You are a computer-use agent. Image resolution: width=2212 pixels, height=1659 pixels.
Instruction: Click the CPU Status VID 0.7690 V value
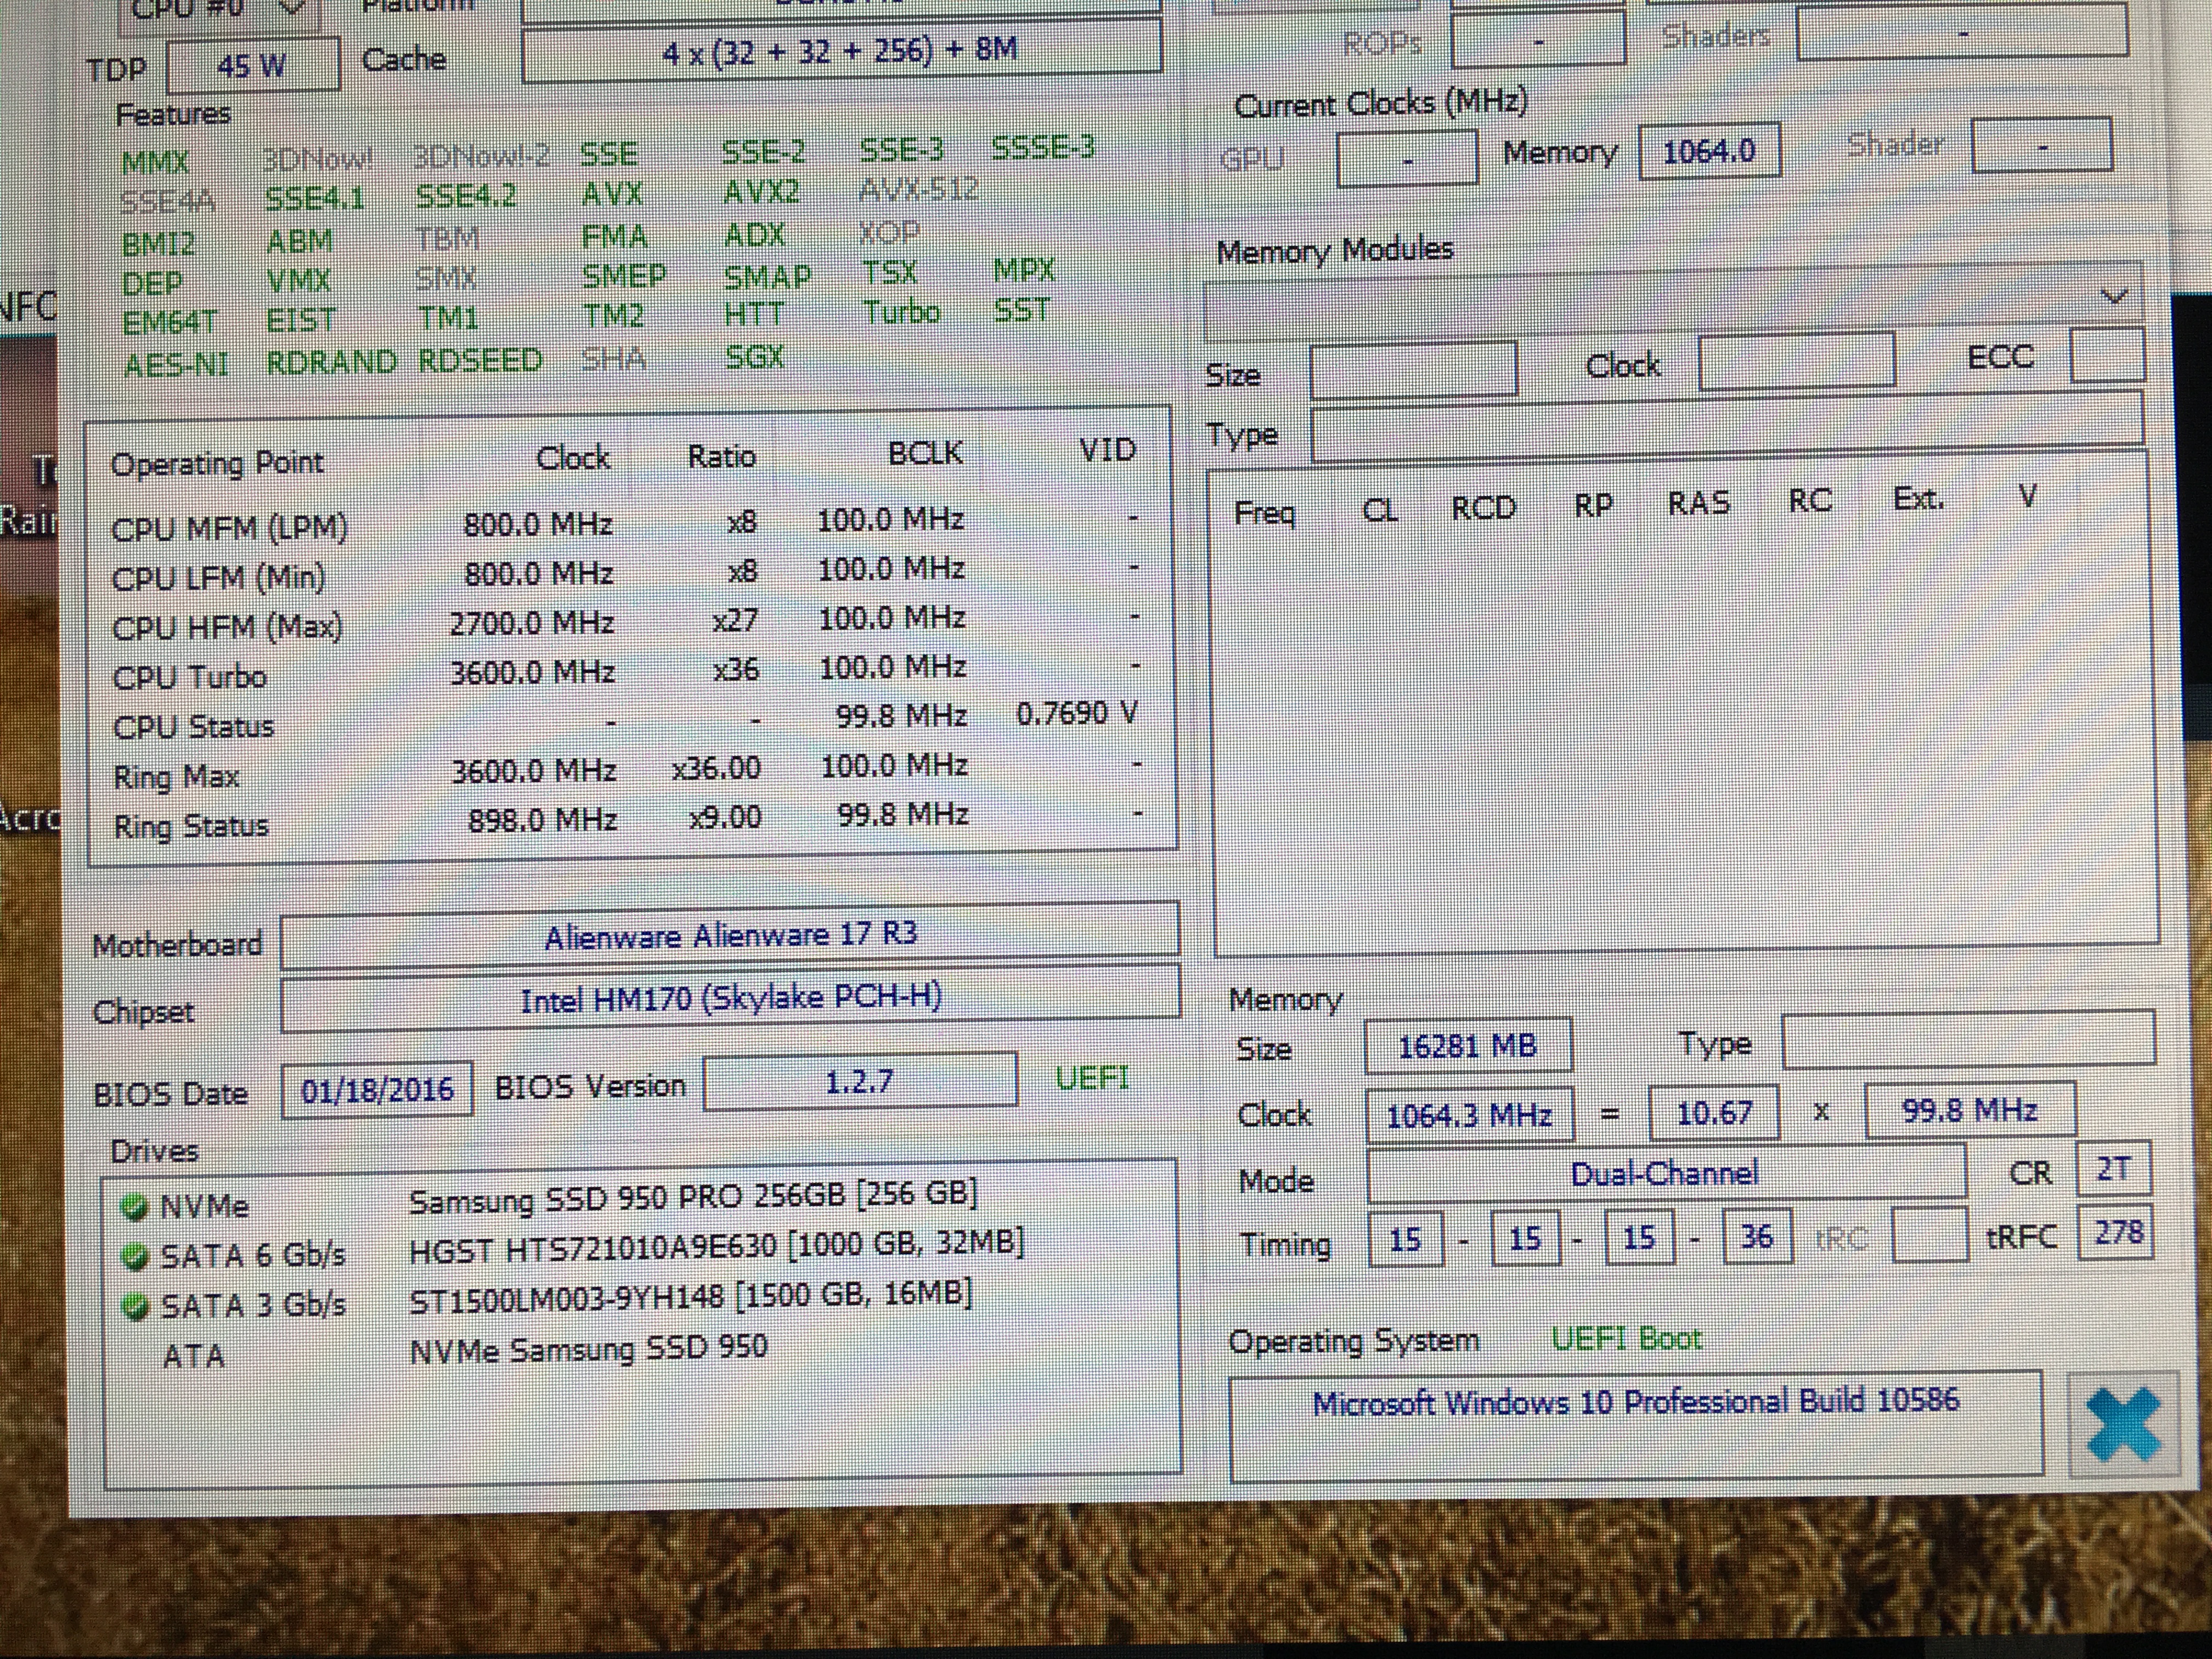[1076, 714]
